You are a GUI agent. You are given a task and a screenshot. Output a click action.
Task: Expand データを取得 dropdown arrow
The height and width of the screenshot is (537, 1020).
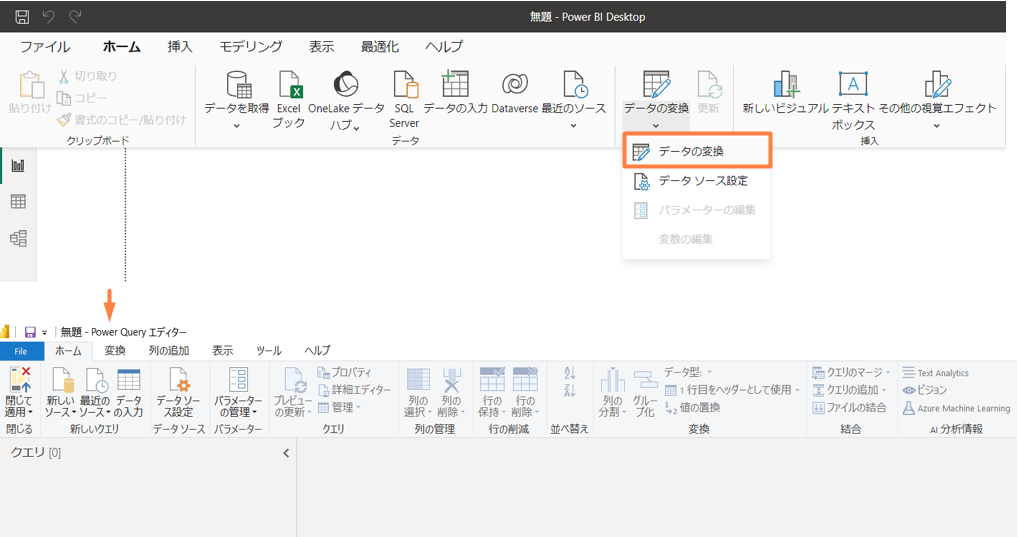tap(237, 126)
